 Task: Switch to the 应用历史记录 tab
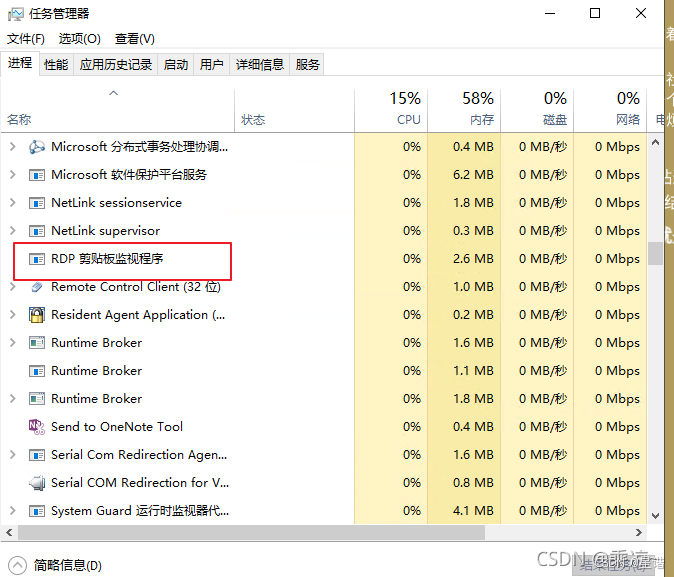coord(116,64)
